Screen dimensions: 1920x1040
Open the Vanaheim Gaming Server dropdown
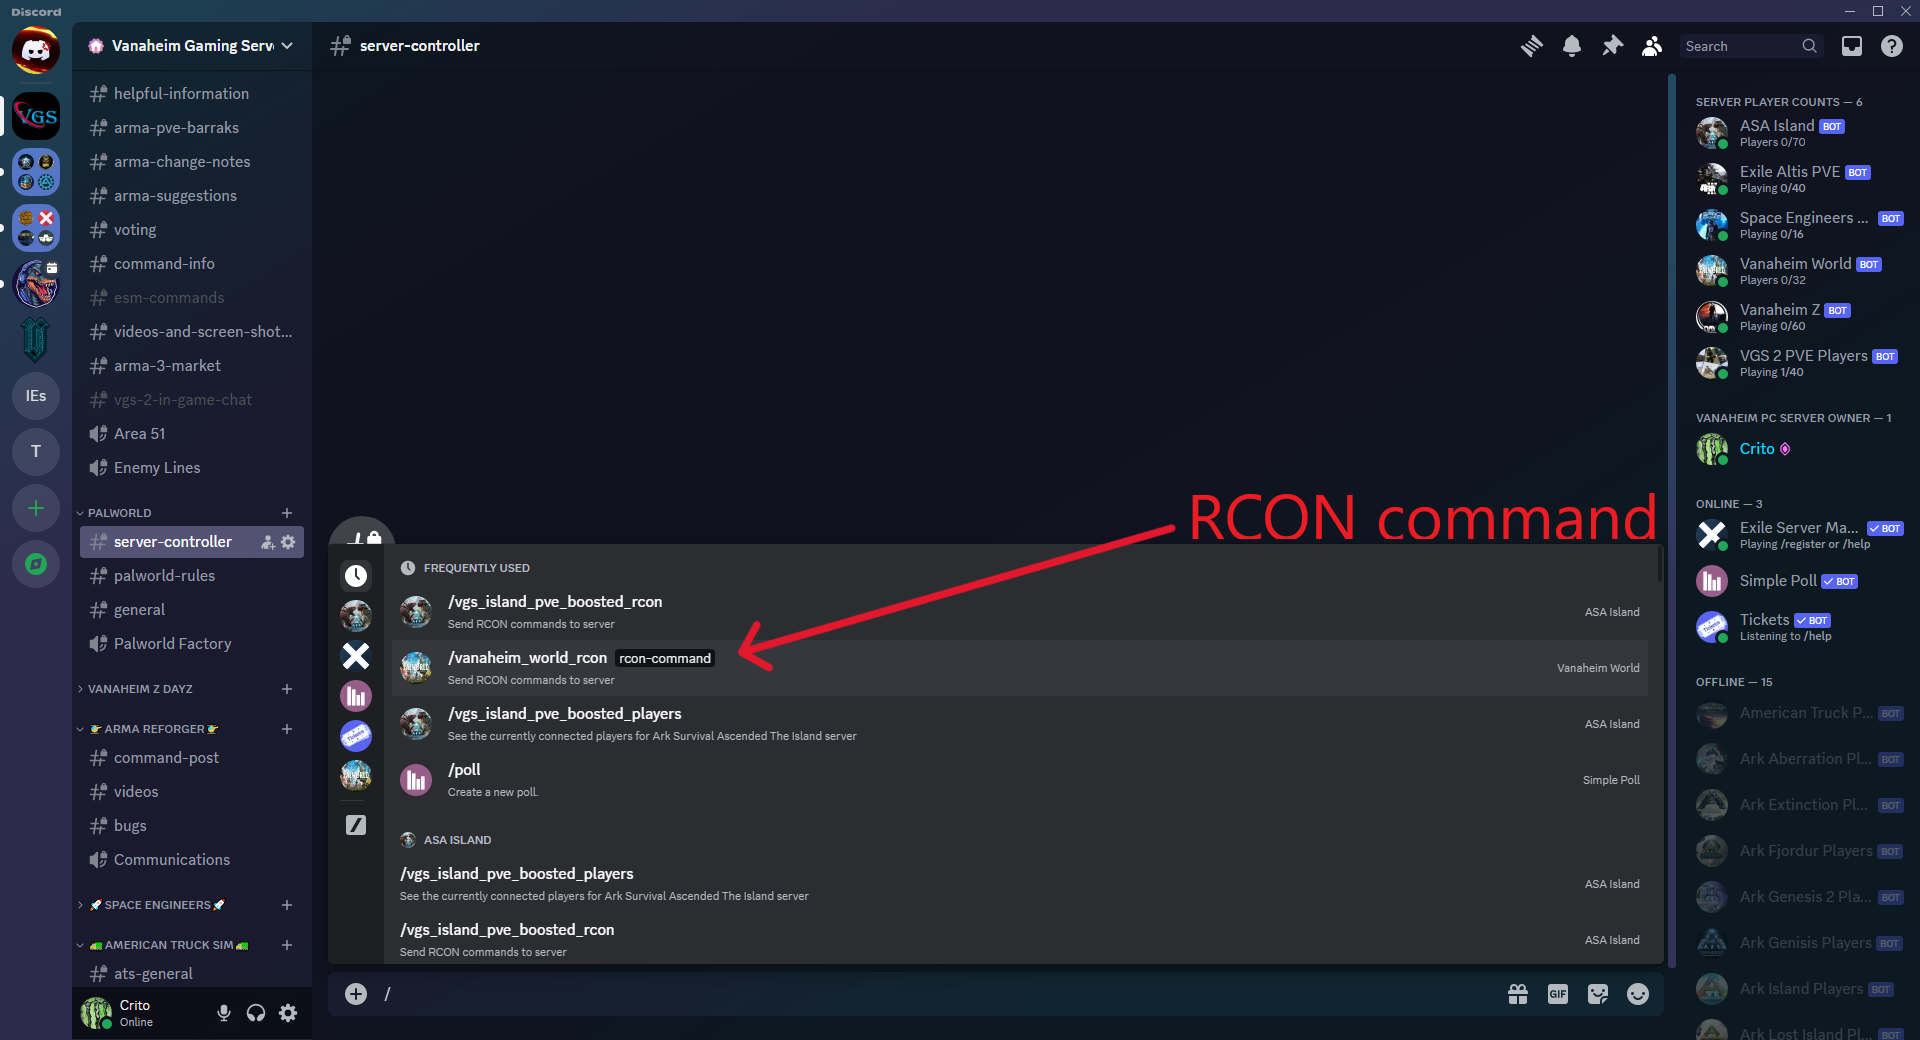192,46
